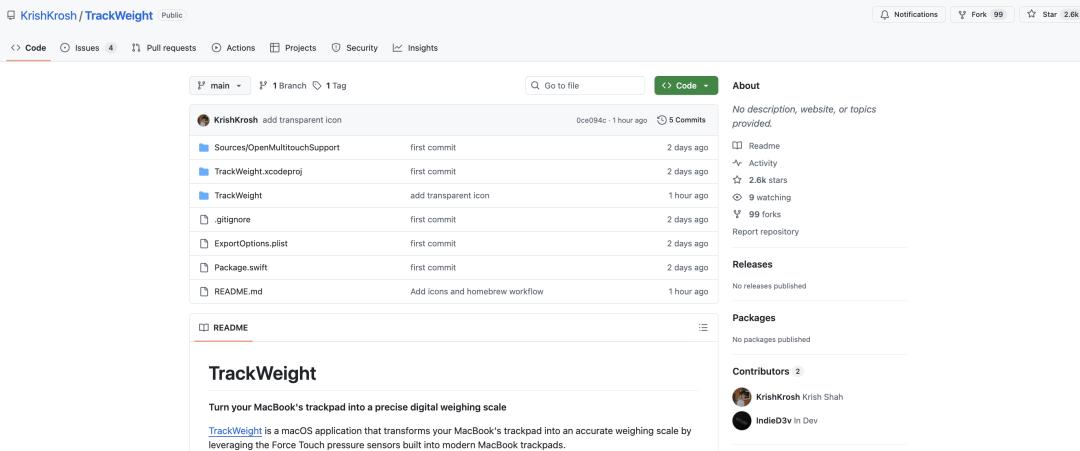
Task: Open the Contributors heading link
Action: (767, 371)
